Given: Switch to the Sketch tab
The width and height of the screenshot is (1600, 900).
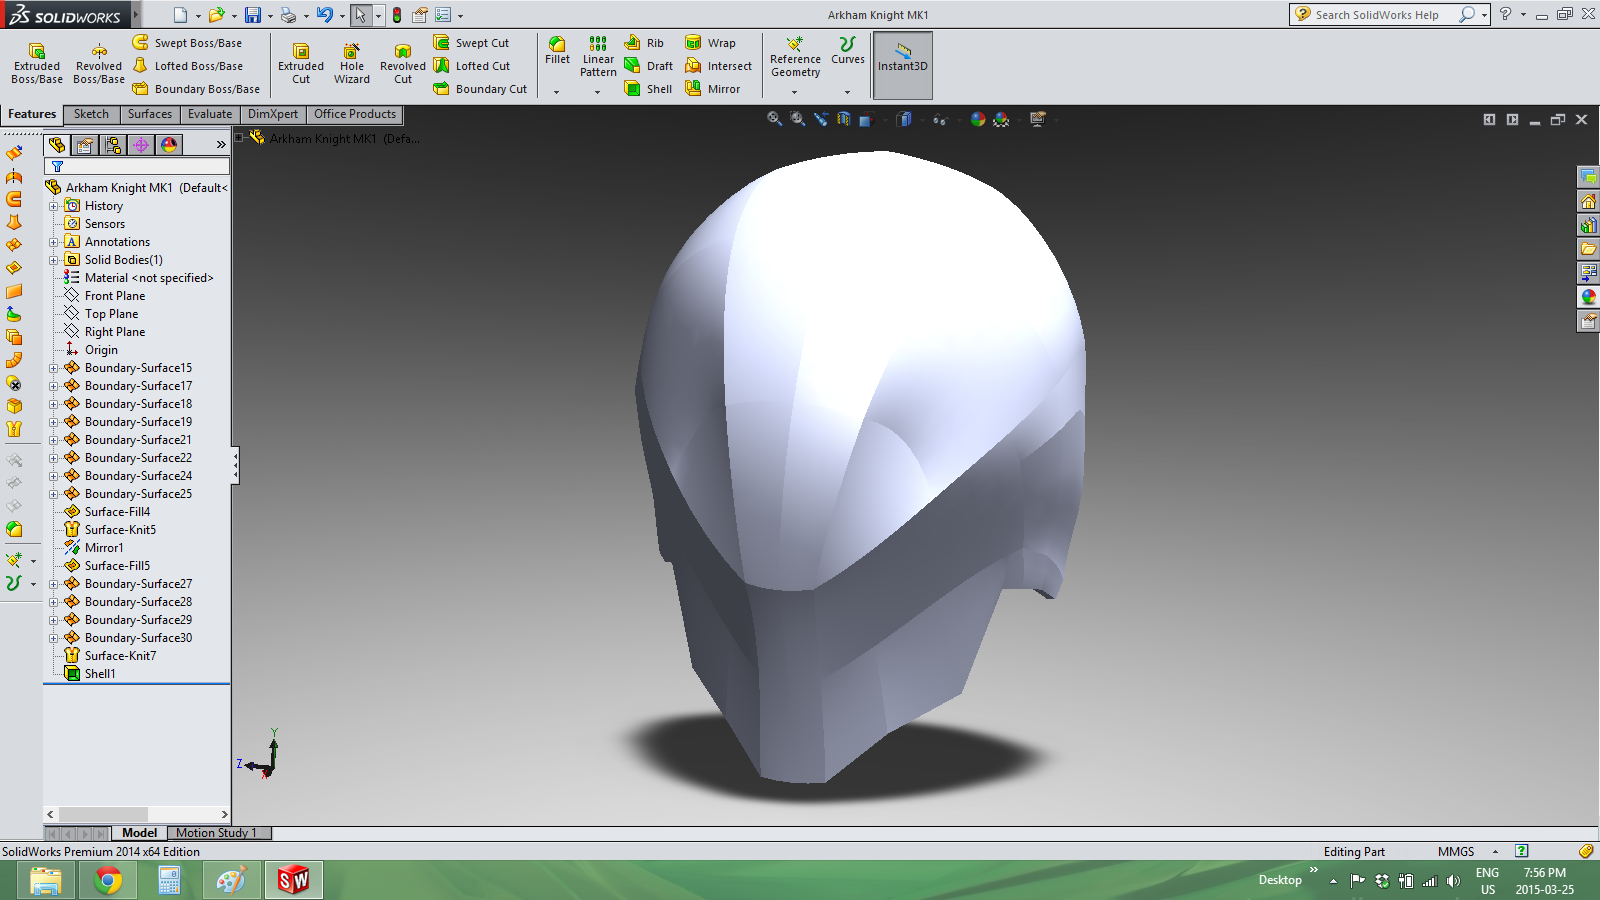Looking at the screenshot, I should [91, 114].
